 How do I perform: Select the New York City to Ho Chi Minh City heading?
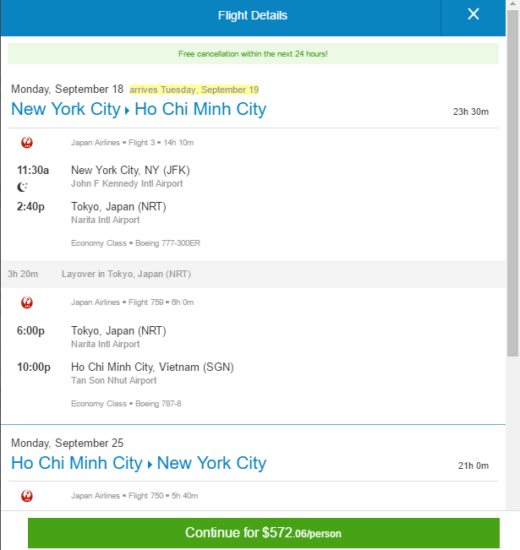139,109
